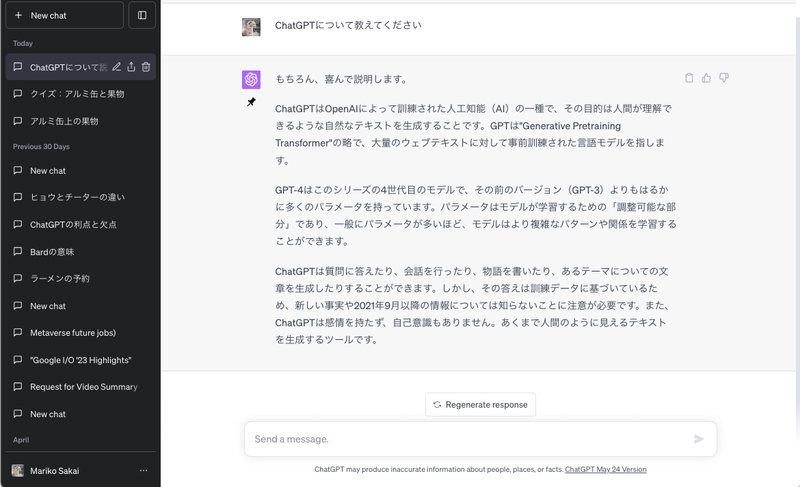Viewport: 800px width, 487px height.
Task: Open chat Bardの意味
Action: [81, 252]
